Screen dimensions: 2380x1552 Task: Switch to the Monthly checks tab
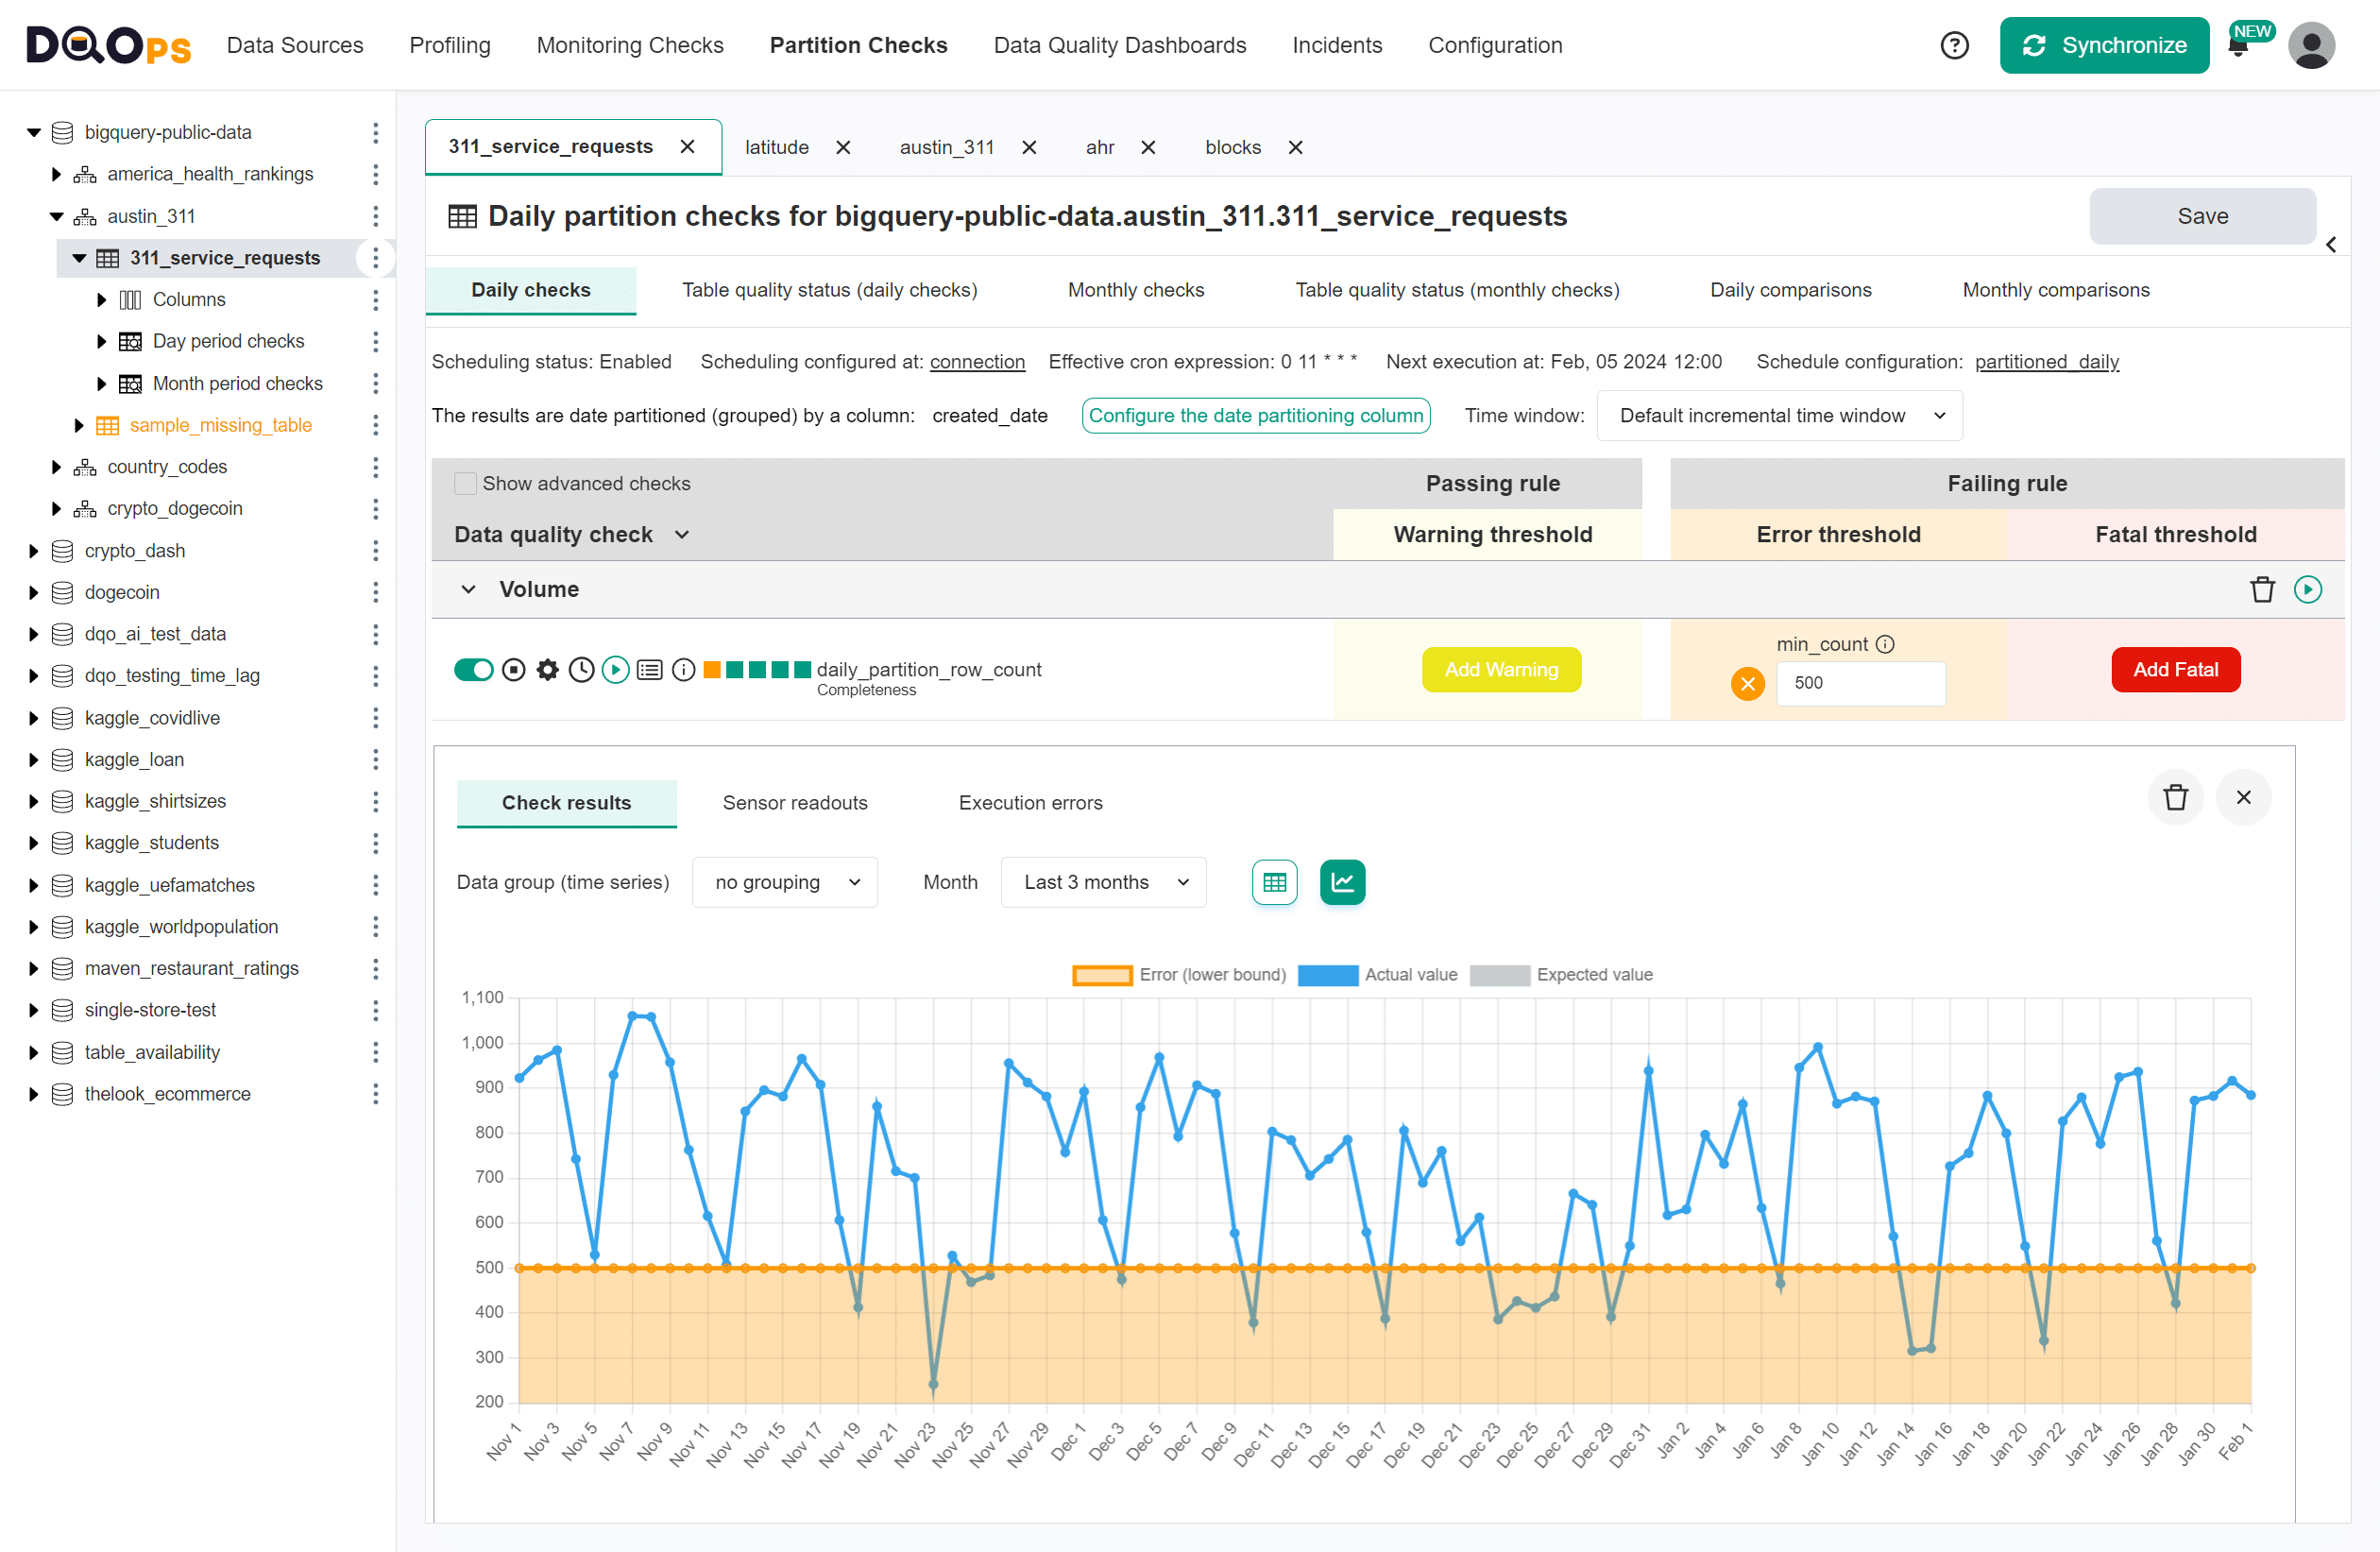[1135, 290]
